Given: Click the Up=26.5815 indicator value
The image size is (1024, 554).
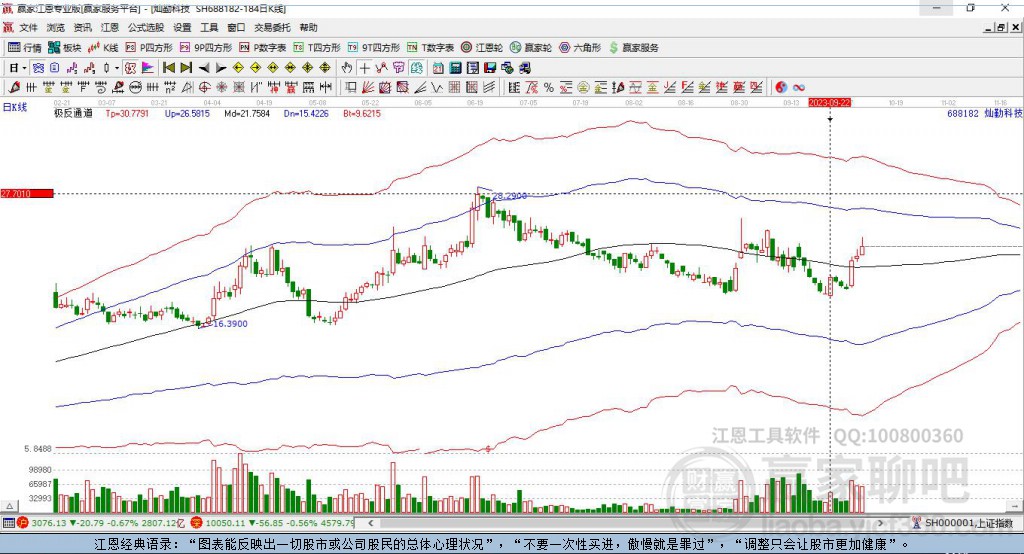Looking at the screenshot, I should click(x=187, y=113).
